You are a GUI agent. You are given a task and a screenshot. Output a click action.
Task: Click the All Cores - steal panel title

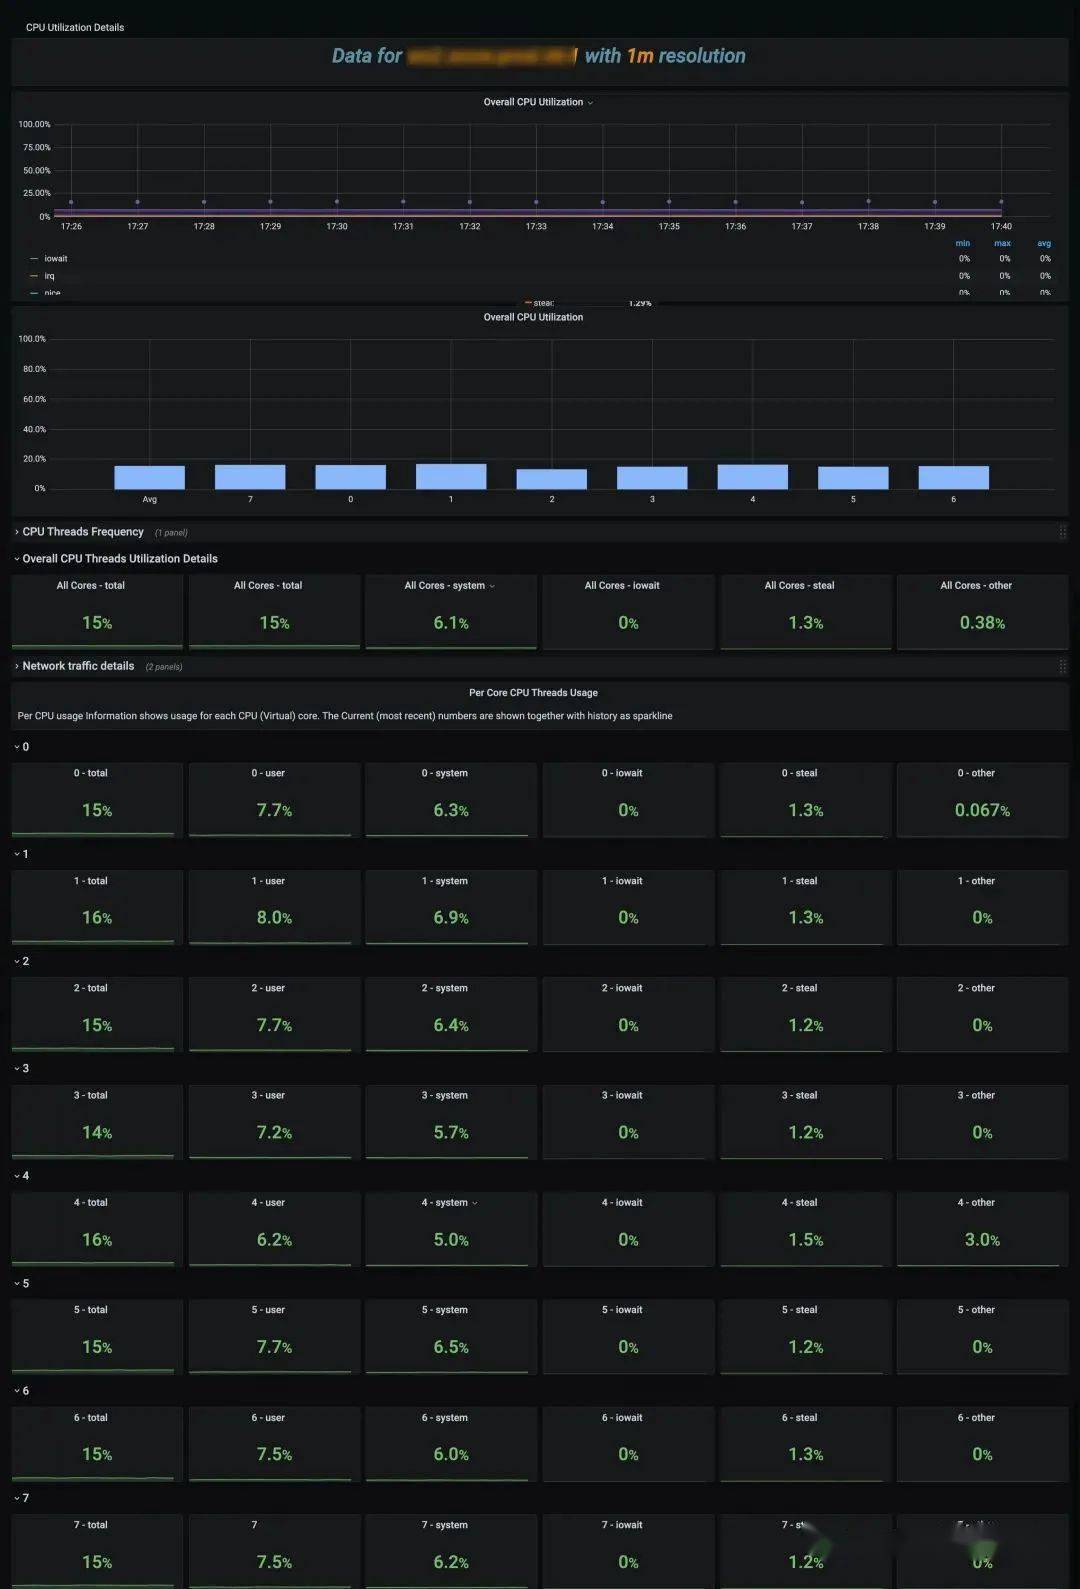pos(799,586)
